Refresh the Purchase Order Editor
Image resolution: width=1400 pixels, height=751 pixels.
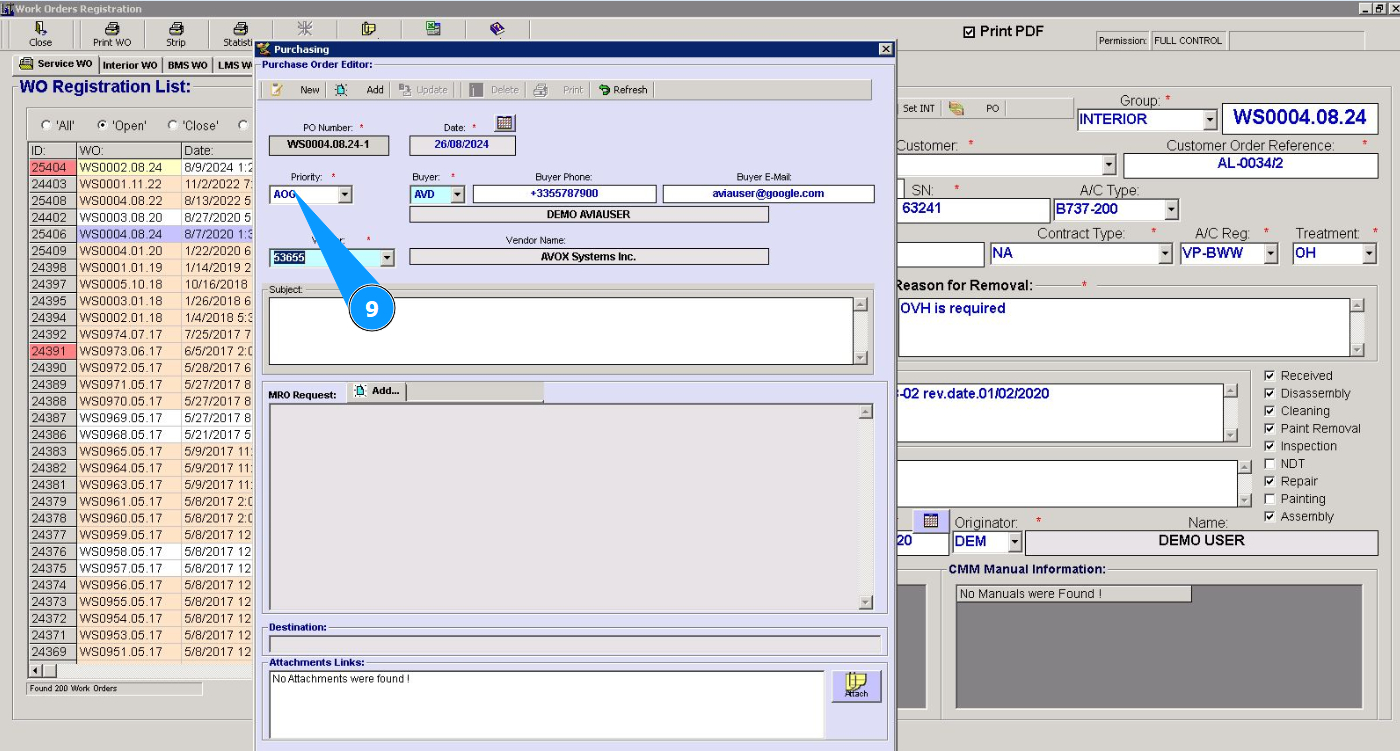pyautogui.click(x=623, y=90)
